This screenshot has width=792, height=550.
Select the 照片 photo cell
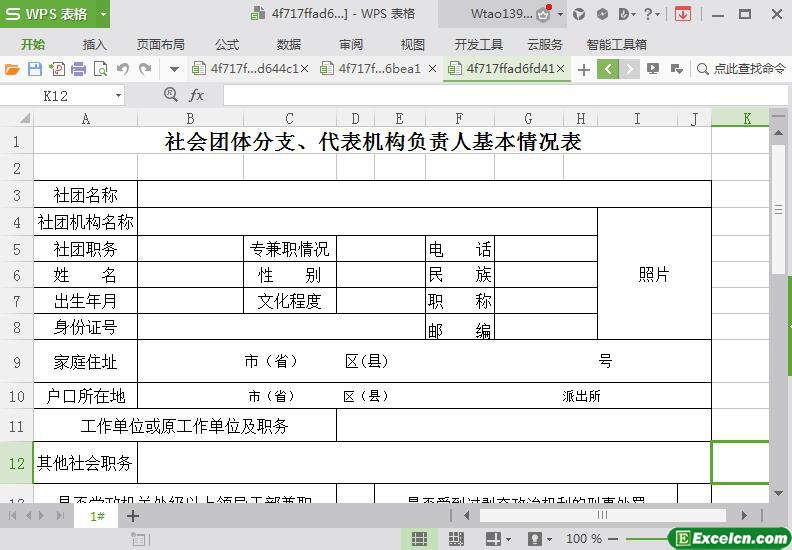[x=654, y=274]
